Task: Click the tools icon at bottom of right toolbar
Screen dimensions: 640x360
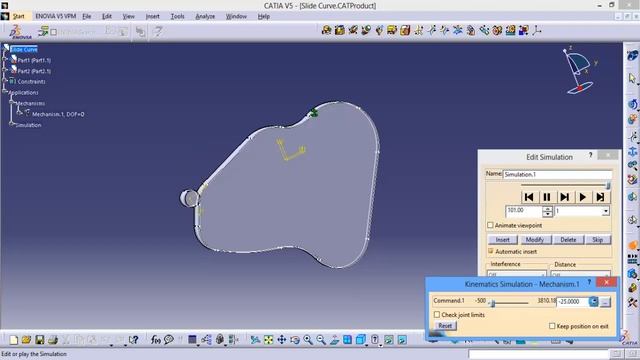Action: tap(632, 302)
